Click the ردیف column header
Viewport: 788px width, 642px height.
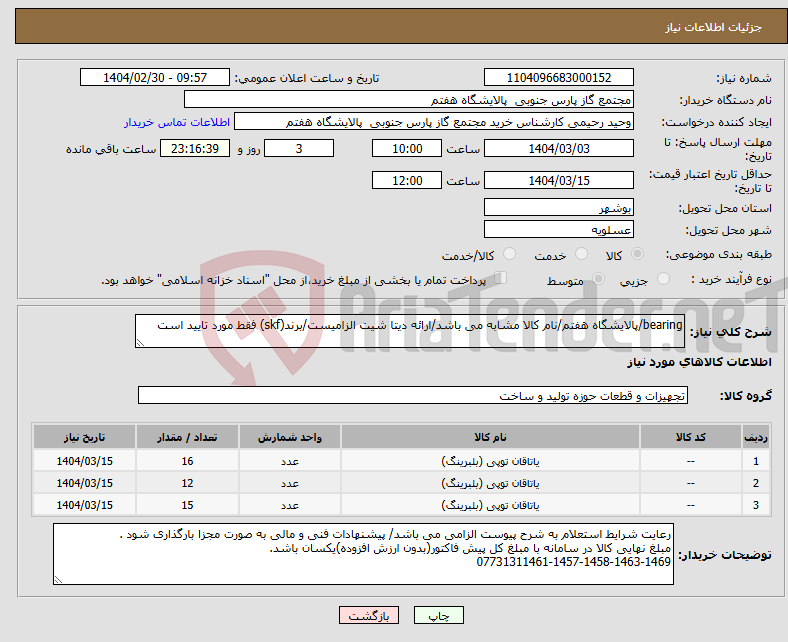pos(755,437)
